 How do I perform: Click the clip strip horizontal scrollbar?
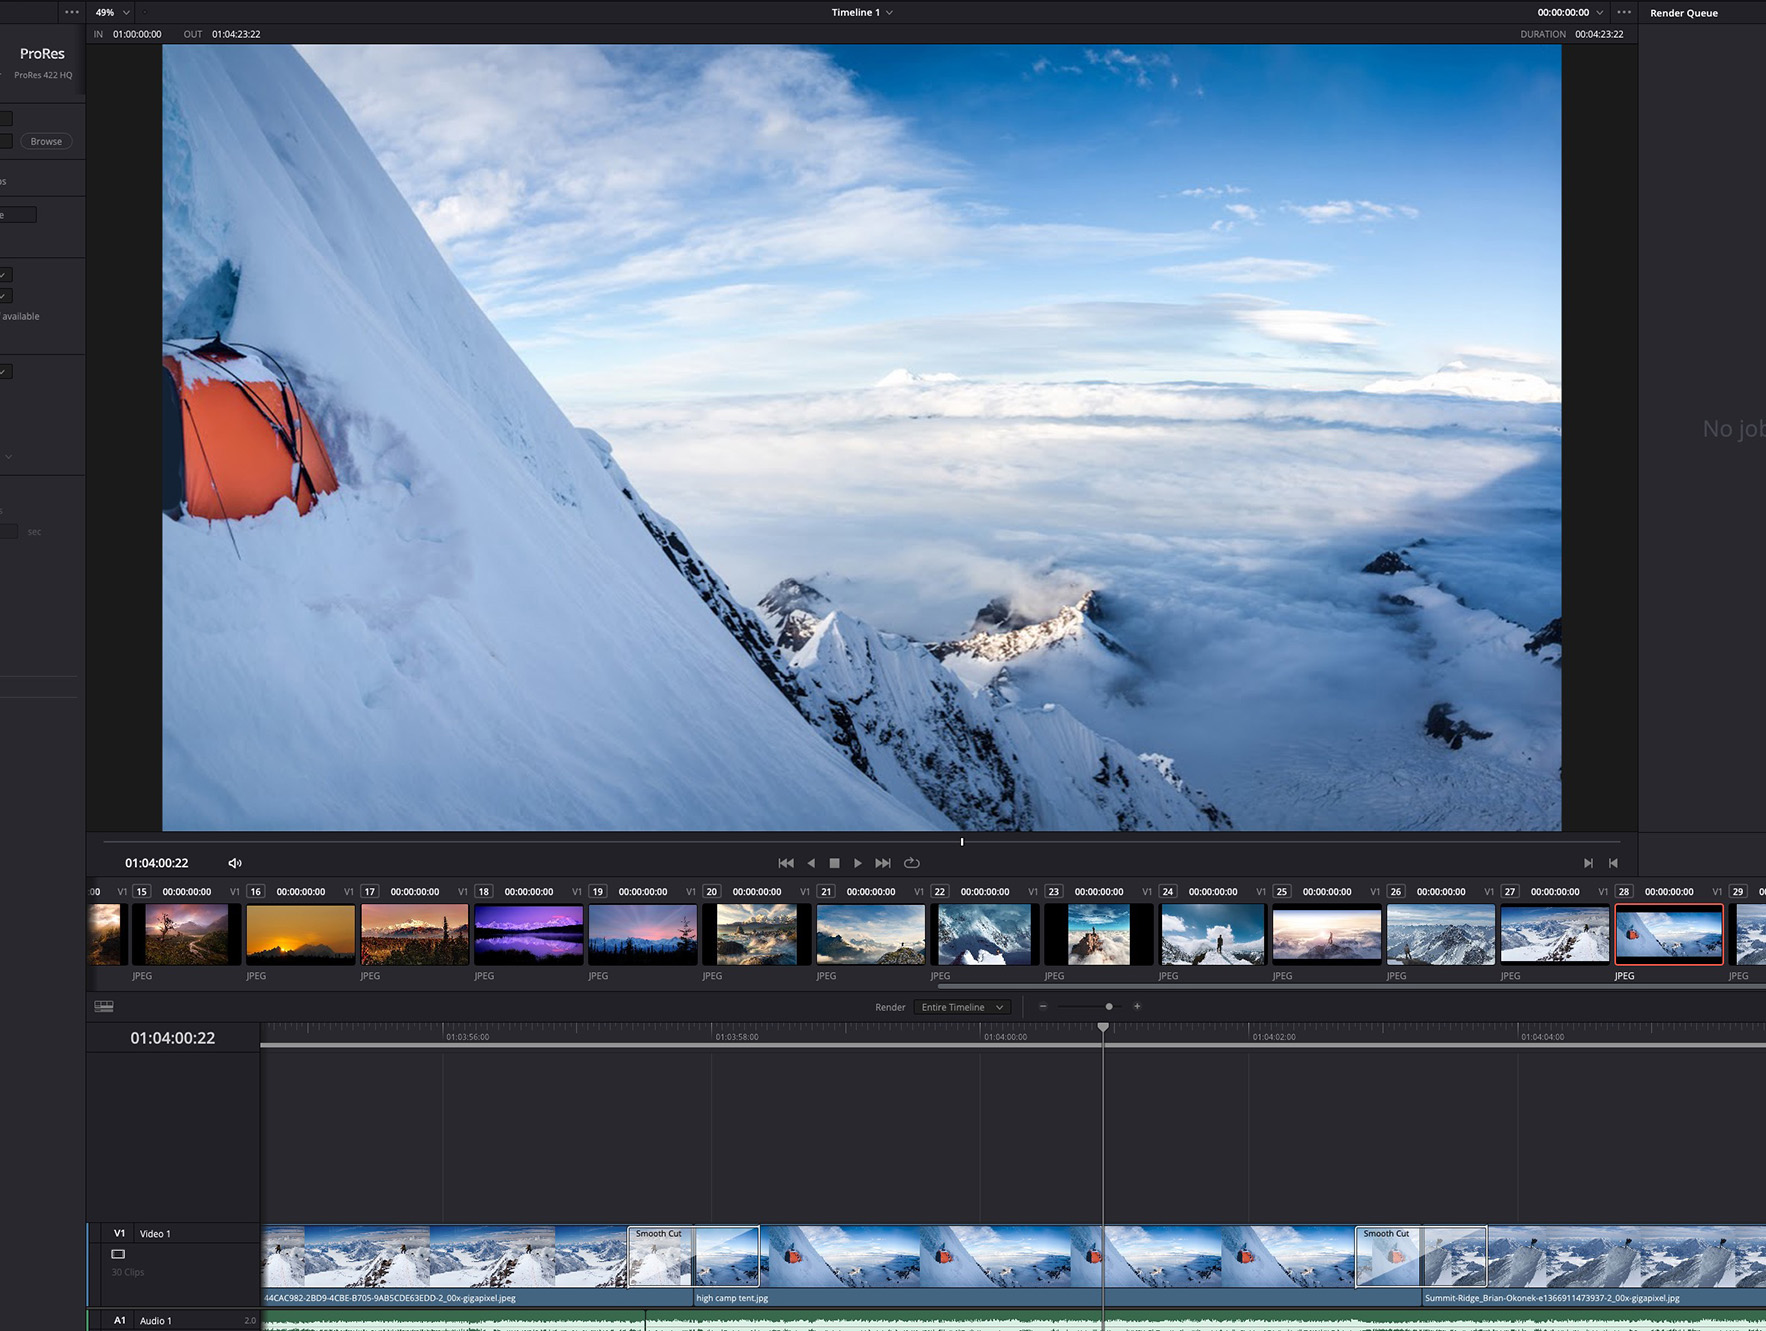tap(1350, 986)
